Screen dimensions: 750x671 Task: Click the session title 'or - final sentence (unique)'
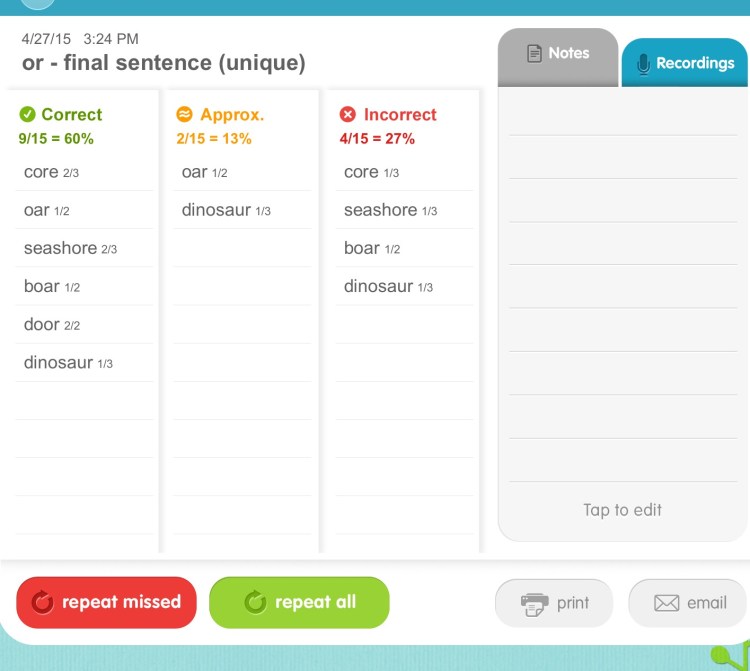click(x=164, y=63)
